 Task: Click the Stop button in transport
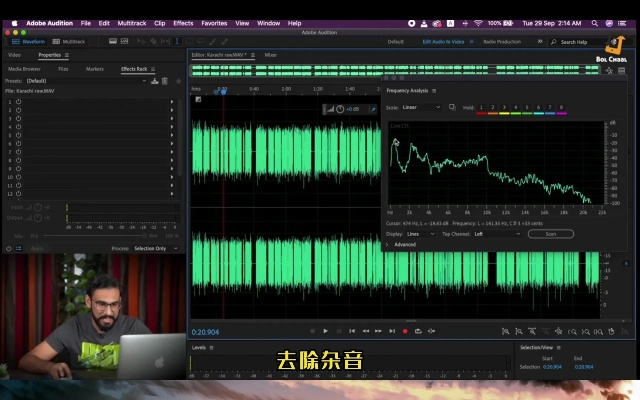(x=312, y=331)
